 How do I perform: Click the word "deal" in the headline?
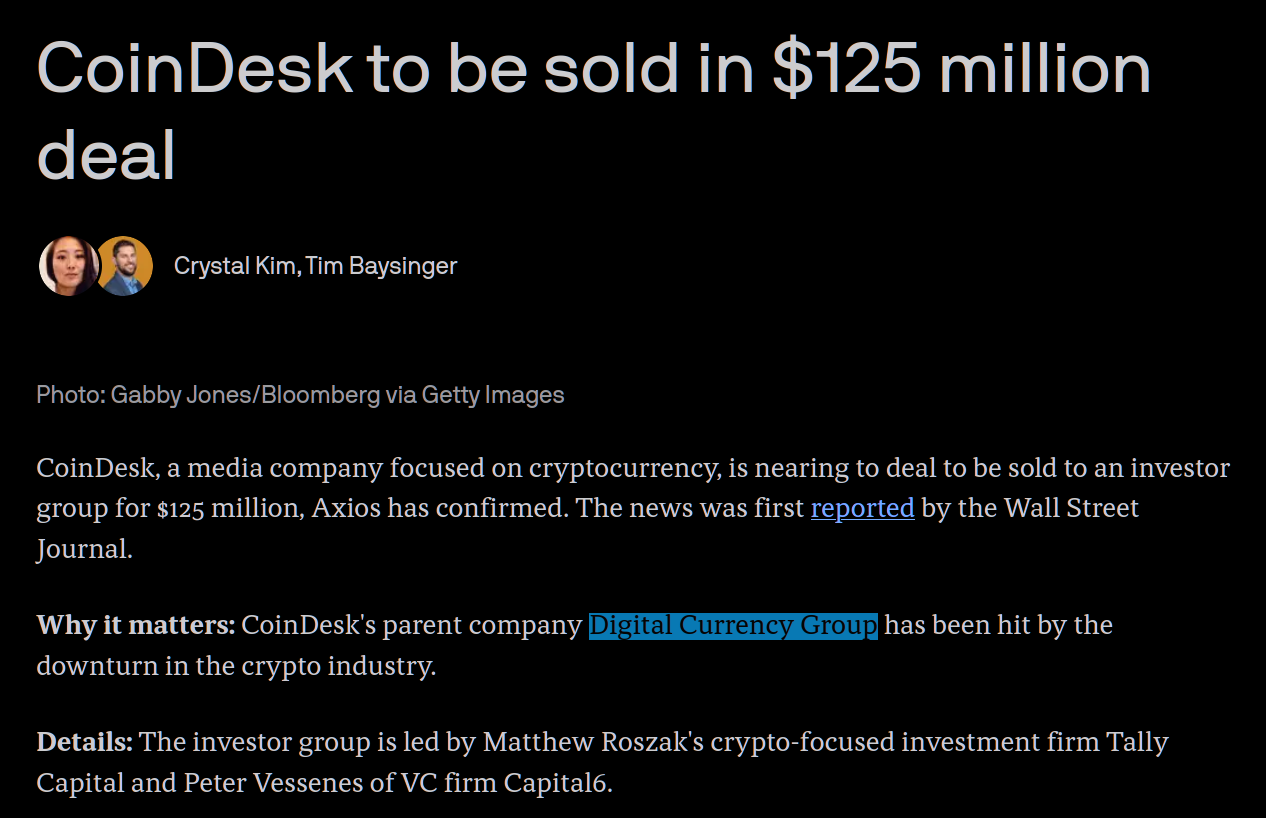[106, 156]
